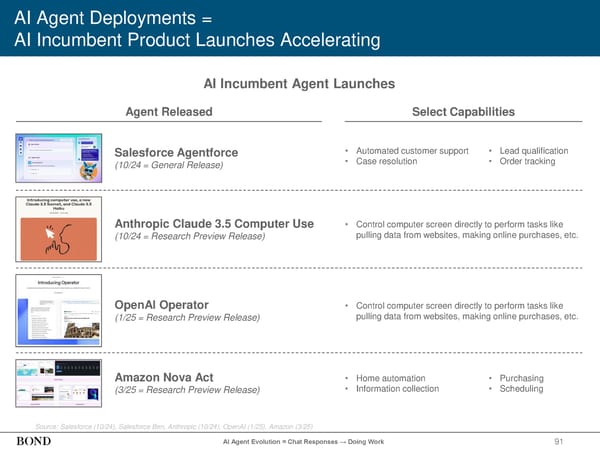The width and height of the screenshot is (600, 450).
Task: Click the Automated customer support bullet
Action: [411, 151]
